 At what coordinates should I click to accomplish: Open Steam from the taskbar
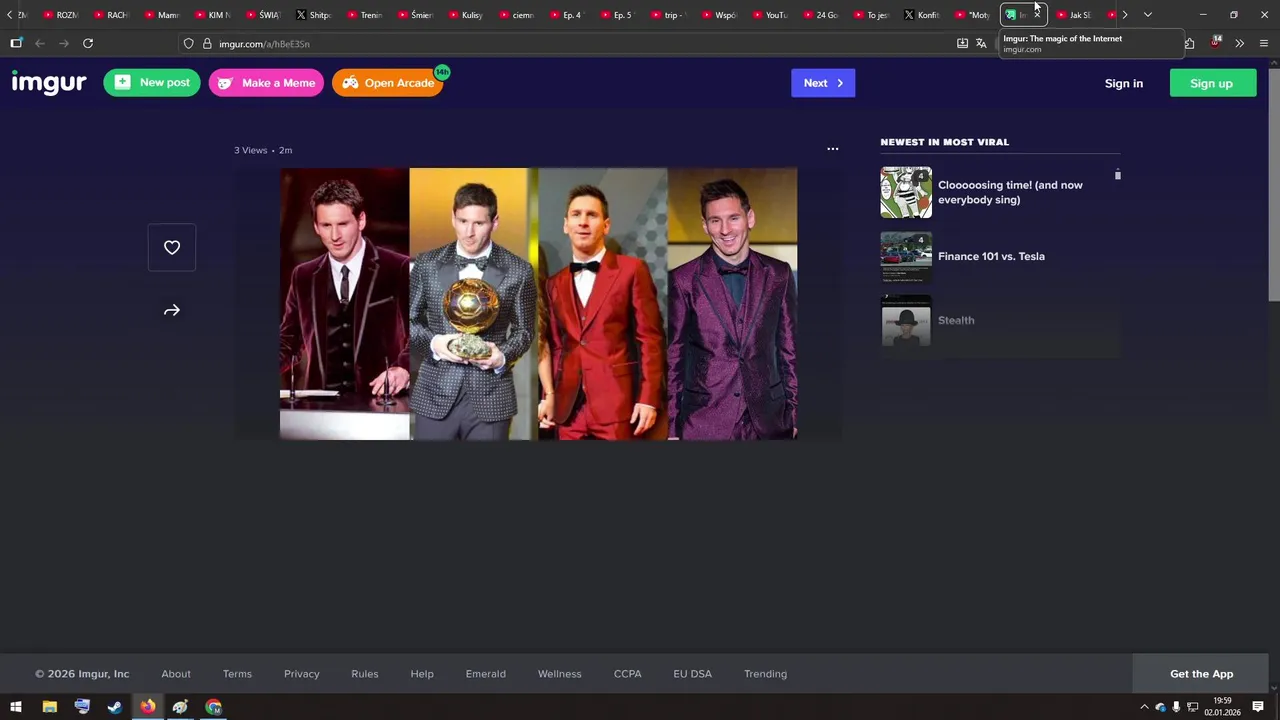pos(115,707)
